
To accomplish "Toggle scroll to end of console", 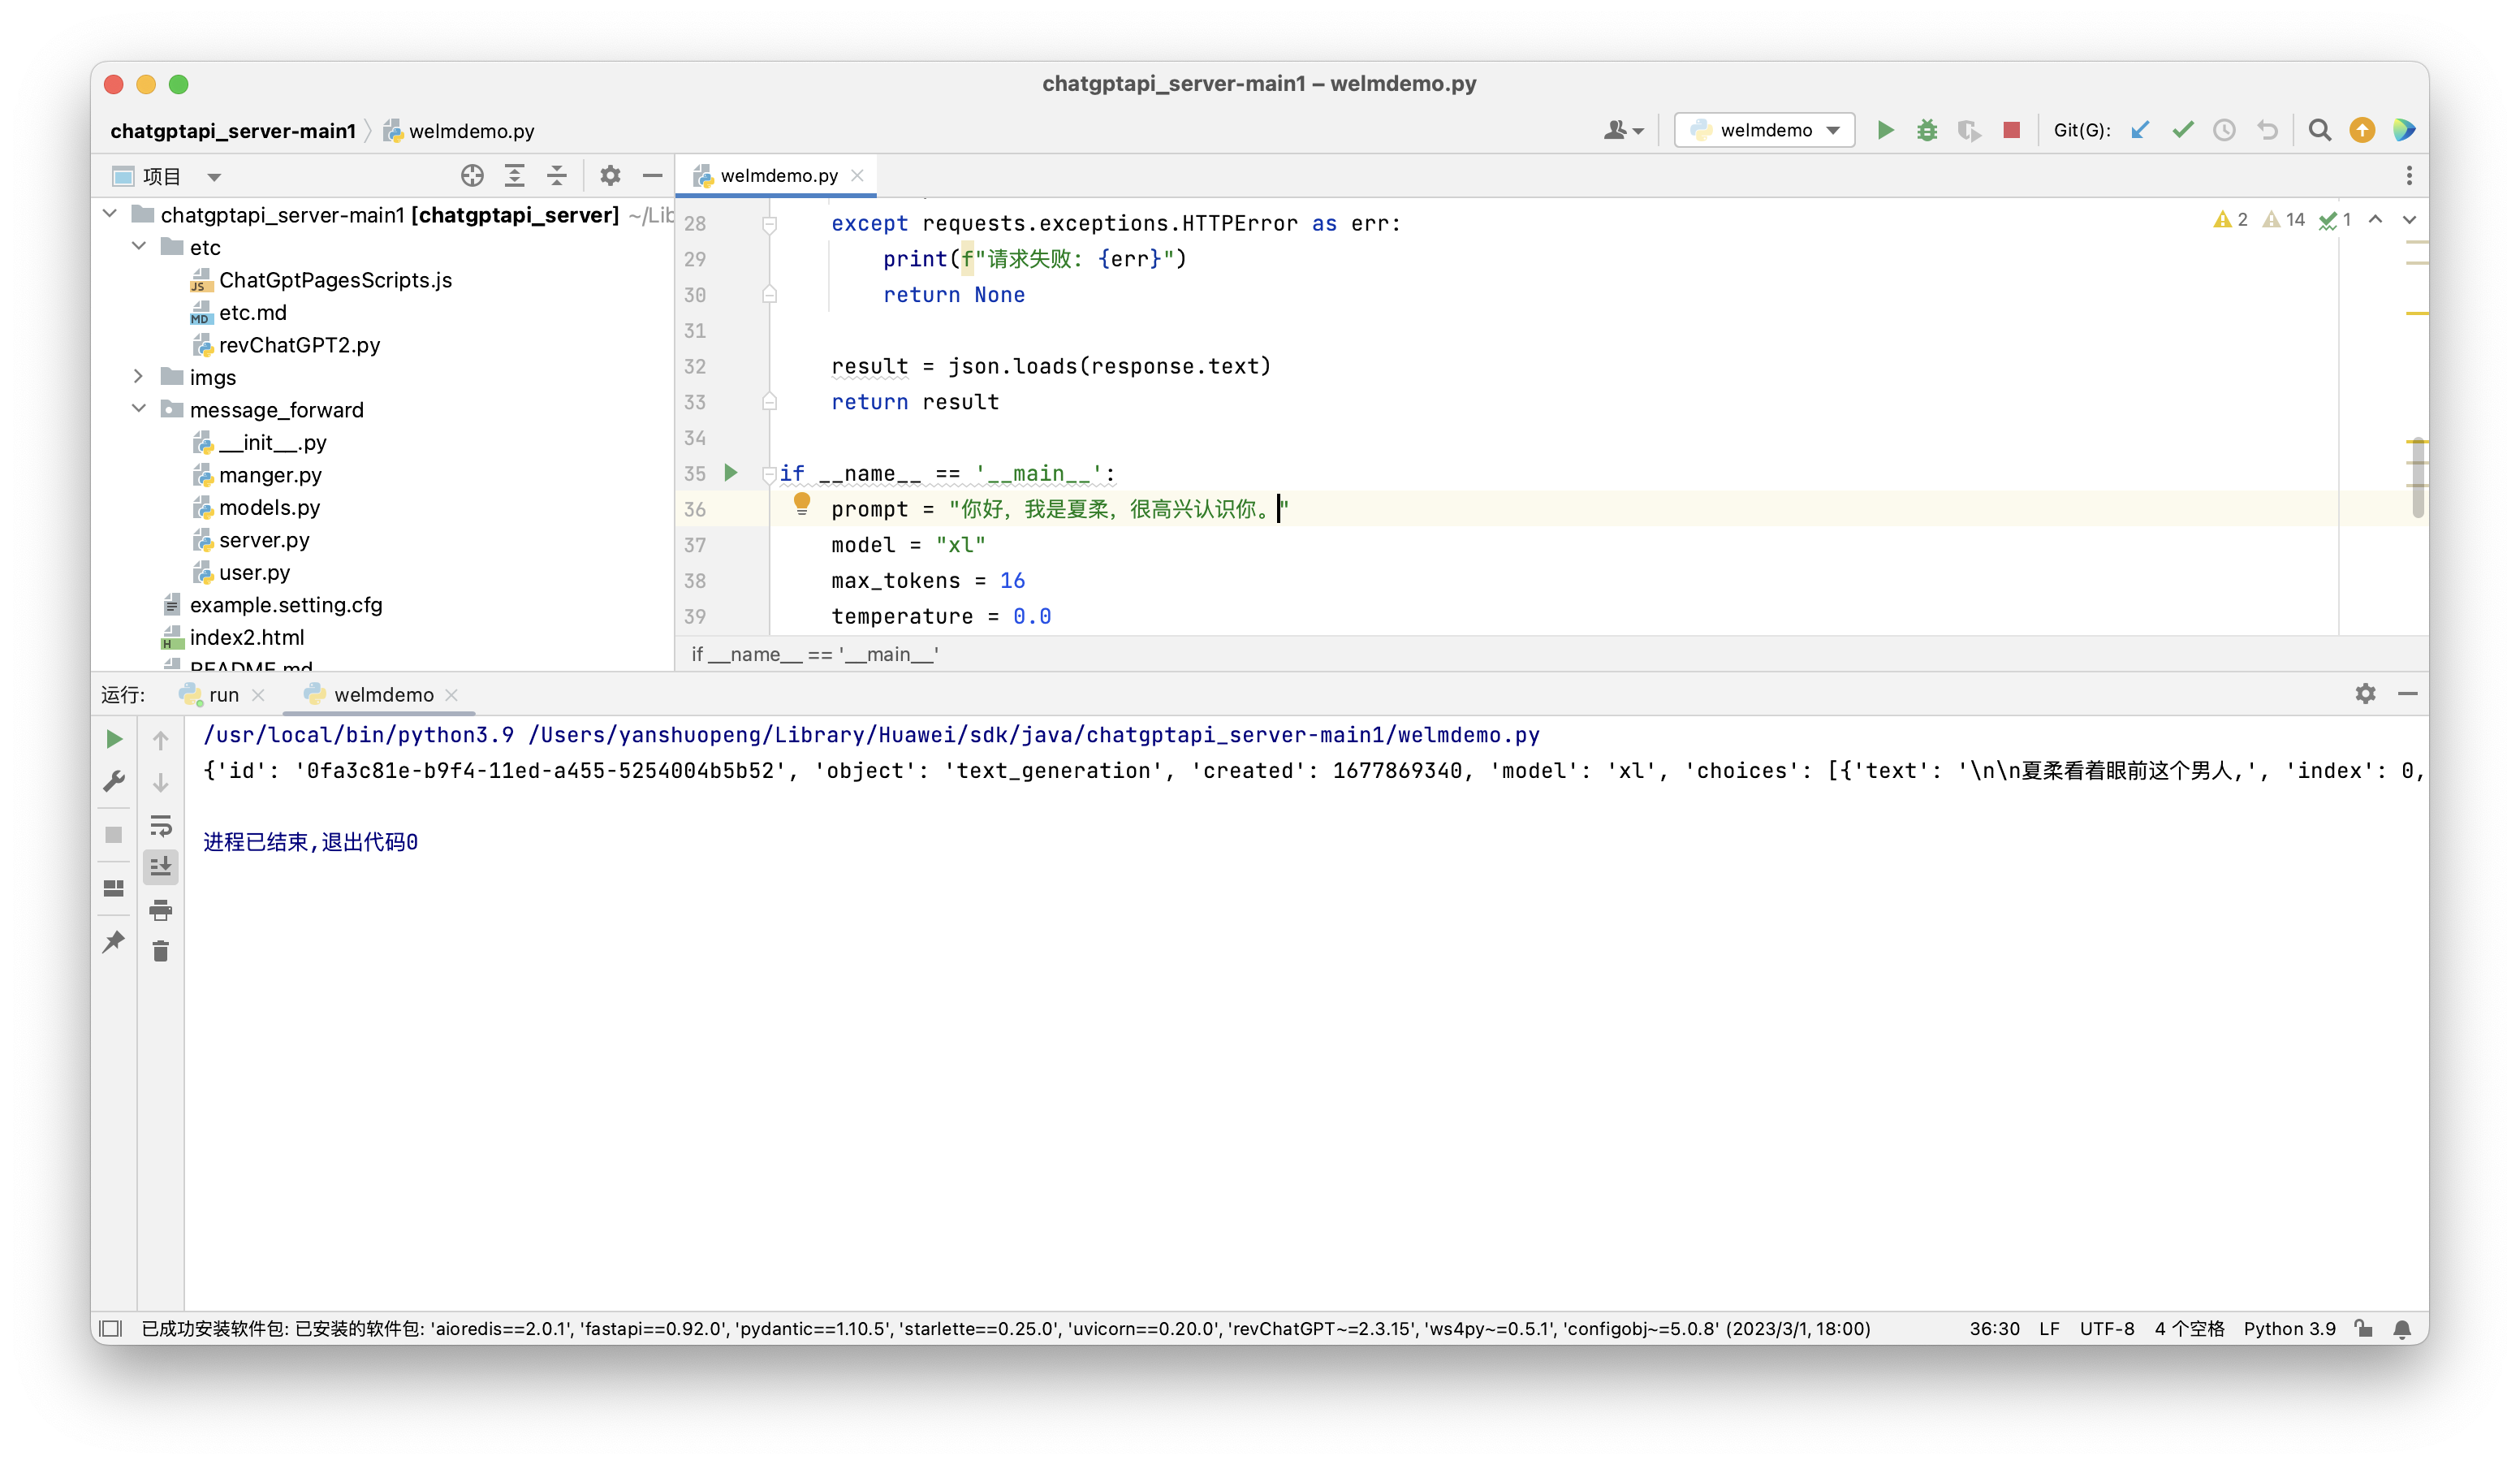I will click(x=160, y=866).
